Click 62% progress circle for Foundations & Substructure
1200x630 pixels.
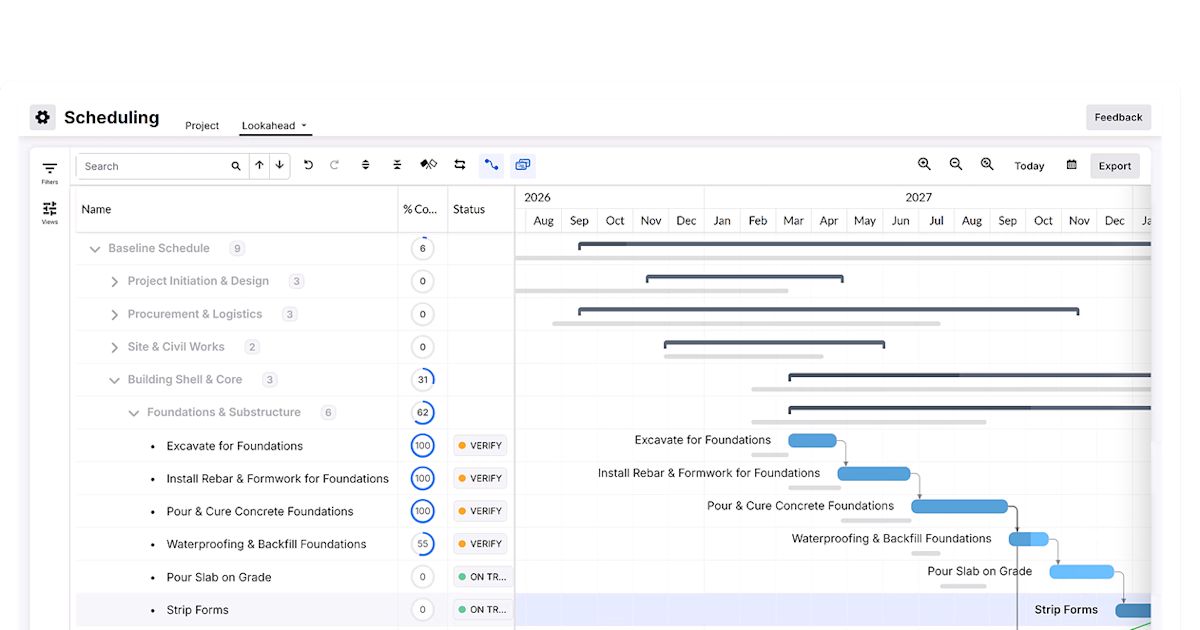coord(423,413)
